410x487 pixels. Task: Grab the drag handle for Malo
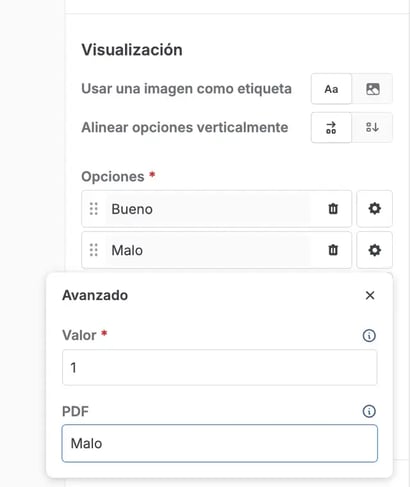point(94,250)
